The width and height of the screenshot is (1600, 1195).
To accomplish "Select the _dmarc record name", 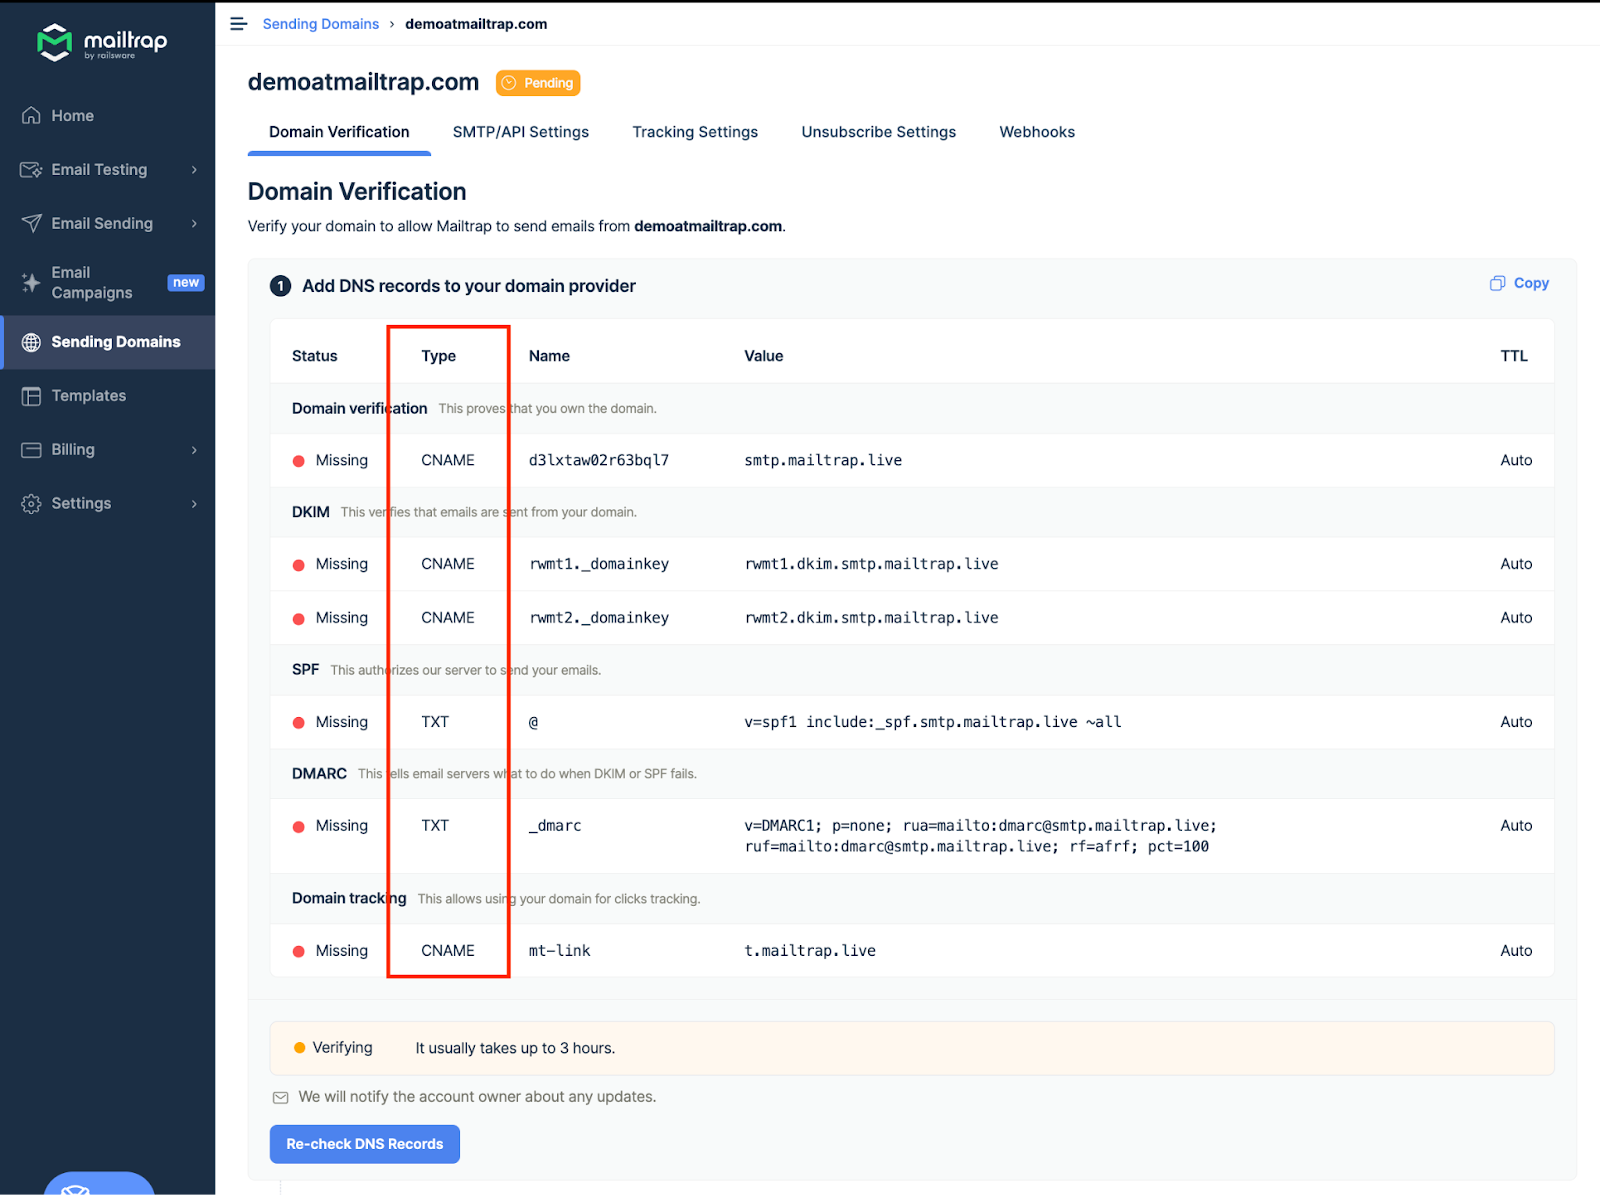I will point(555,826).
